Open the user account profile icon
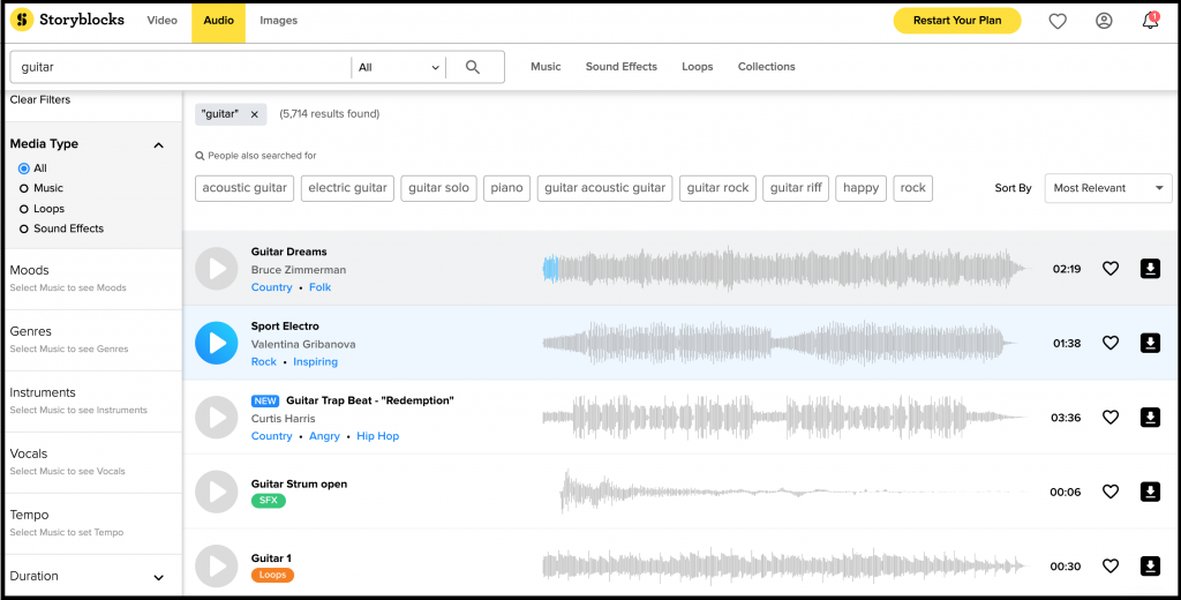The image size is (1181, 600). pos(1104,21)
